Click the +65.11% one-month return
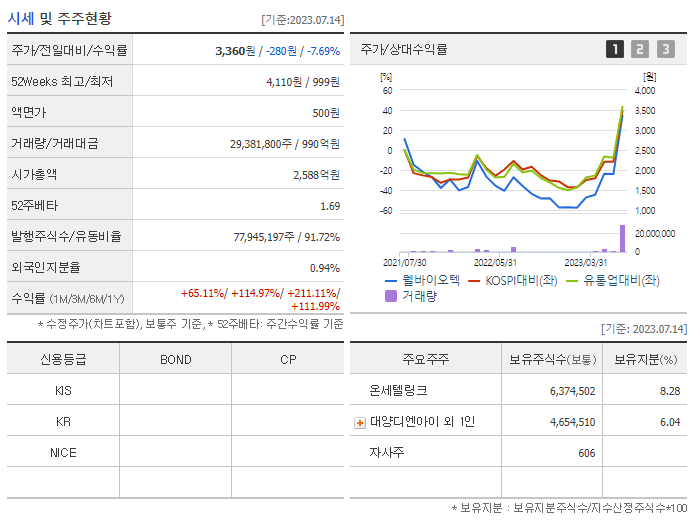Screen dimensions: 700x523 coord(203,293)
